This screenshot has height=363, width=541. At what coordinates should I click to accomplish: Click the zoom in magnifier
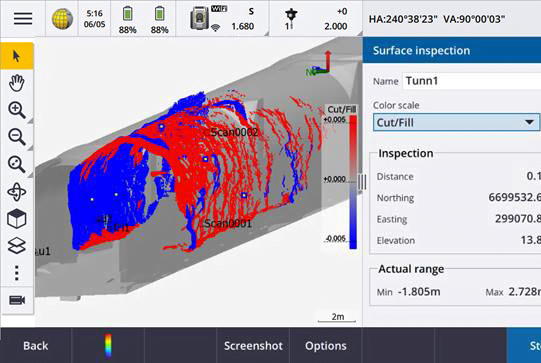click(x=17, y=110)
